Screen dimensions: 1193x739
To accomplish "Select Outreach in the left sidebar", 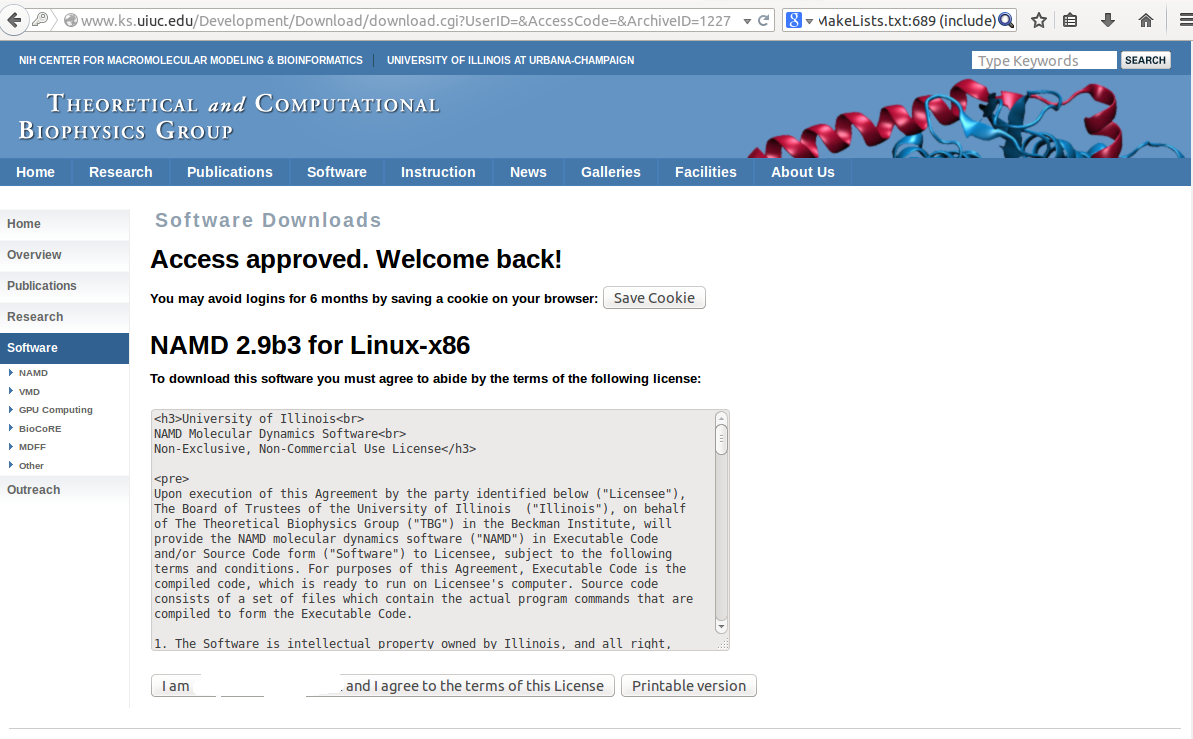I will tap(34, 490).
